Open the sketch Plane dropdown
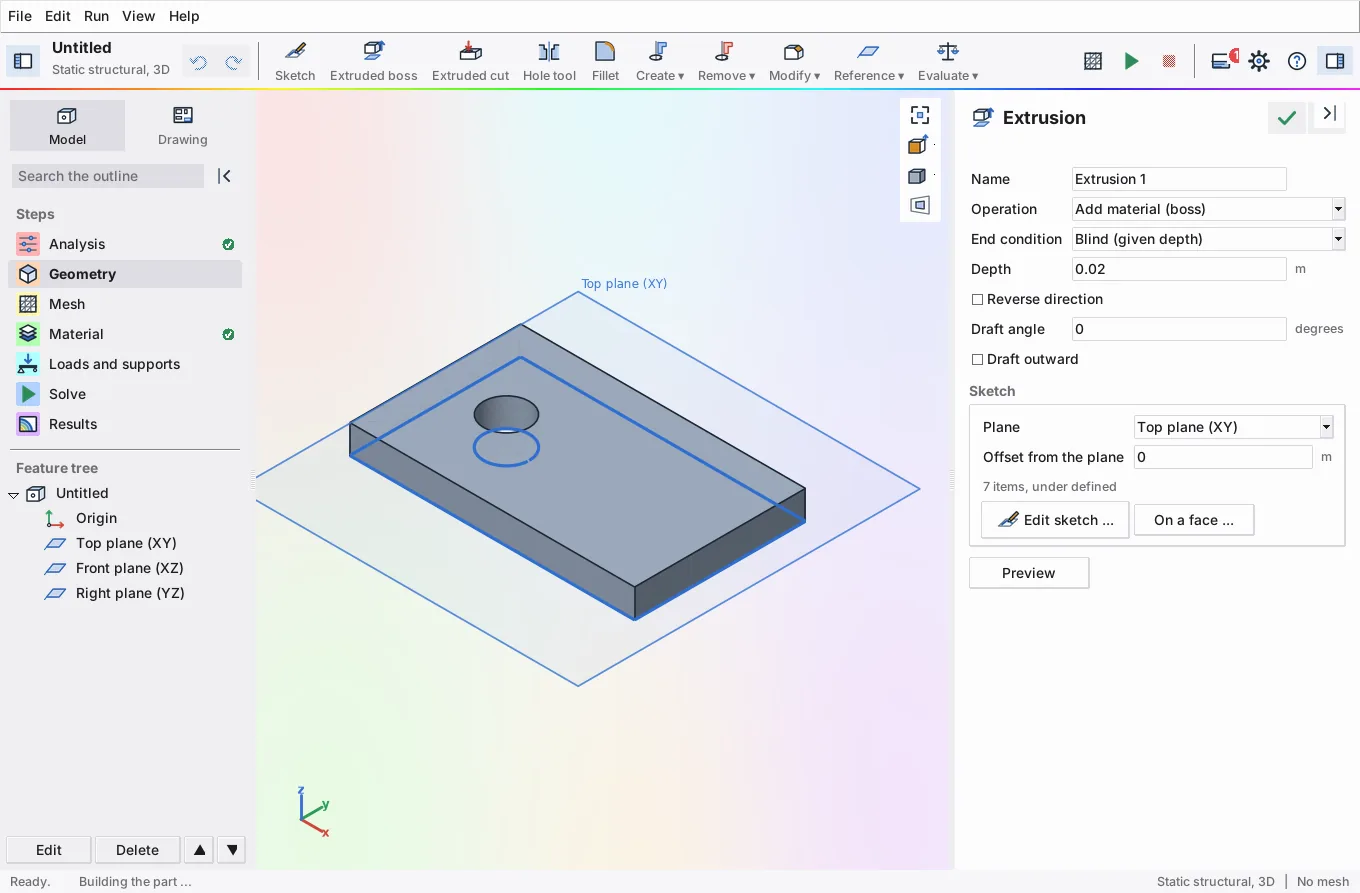This screenshot has height=893, width=1360. [1233, 427]
